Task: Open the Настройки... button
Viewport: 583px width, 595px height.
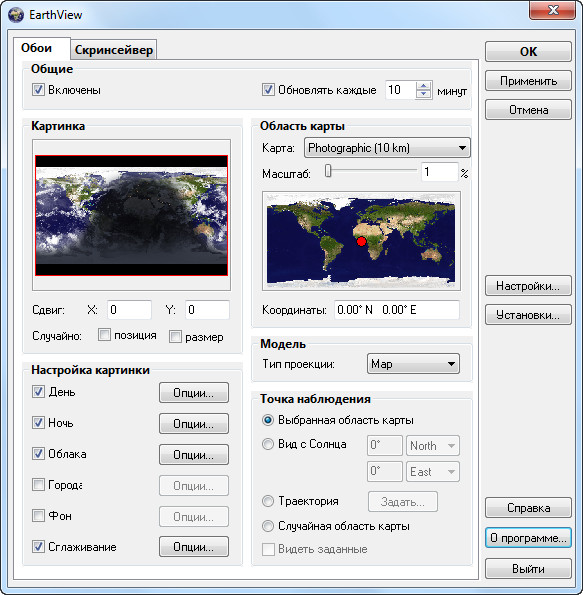Action: (528, 286)
